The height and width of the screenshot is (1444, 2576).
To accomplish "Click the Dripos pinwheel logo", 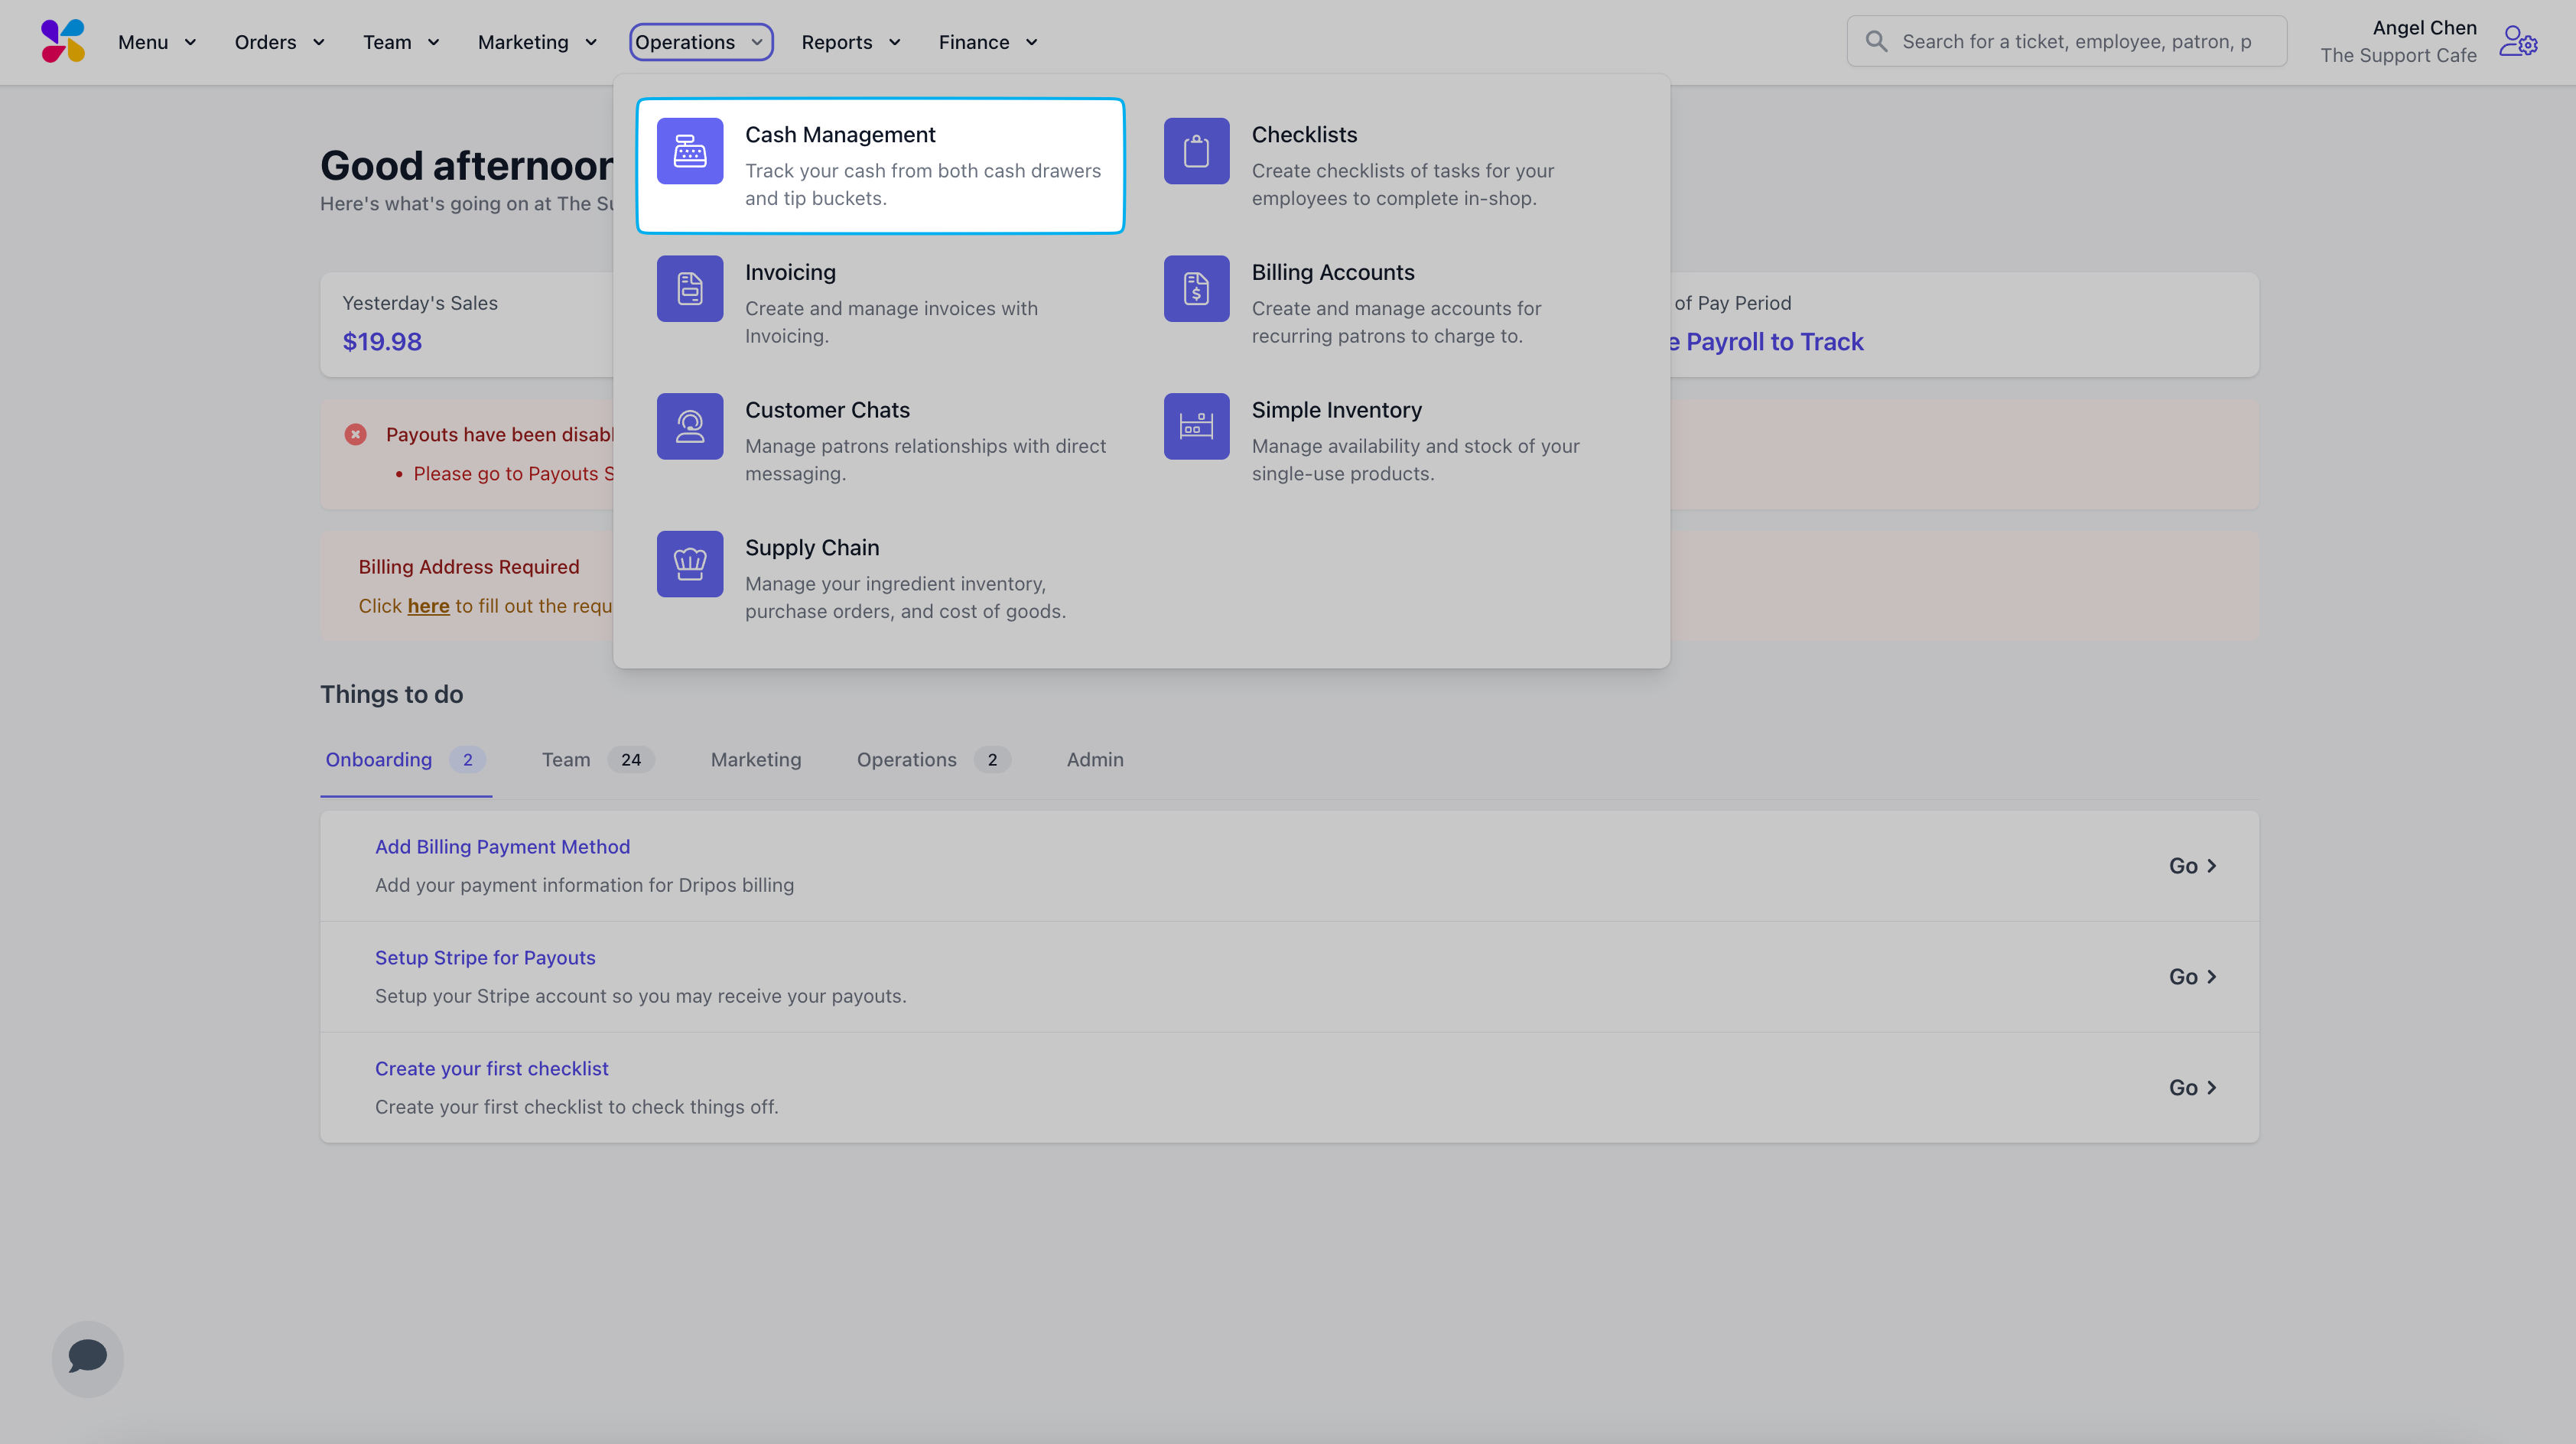I will (63, 41).
